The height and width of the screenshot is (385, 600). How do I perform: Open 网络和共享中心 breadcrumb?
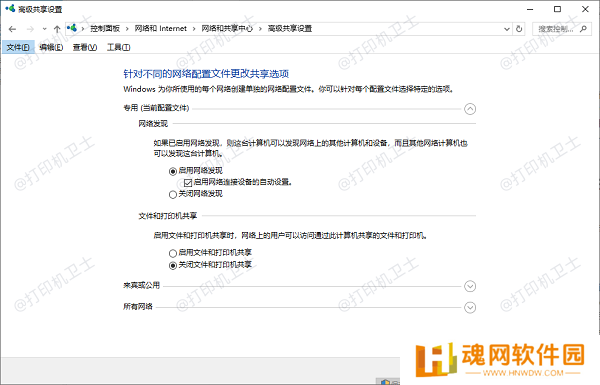tap(227, 29)
